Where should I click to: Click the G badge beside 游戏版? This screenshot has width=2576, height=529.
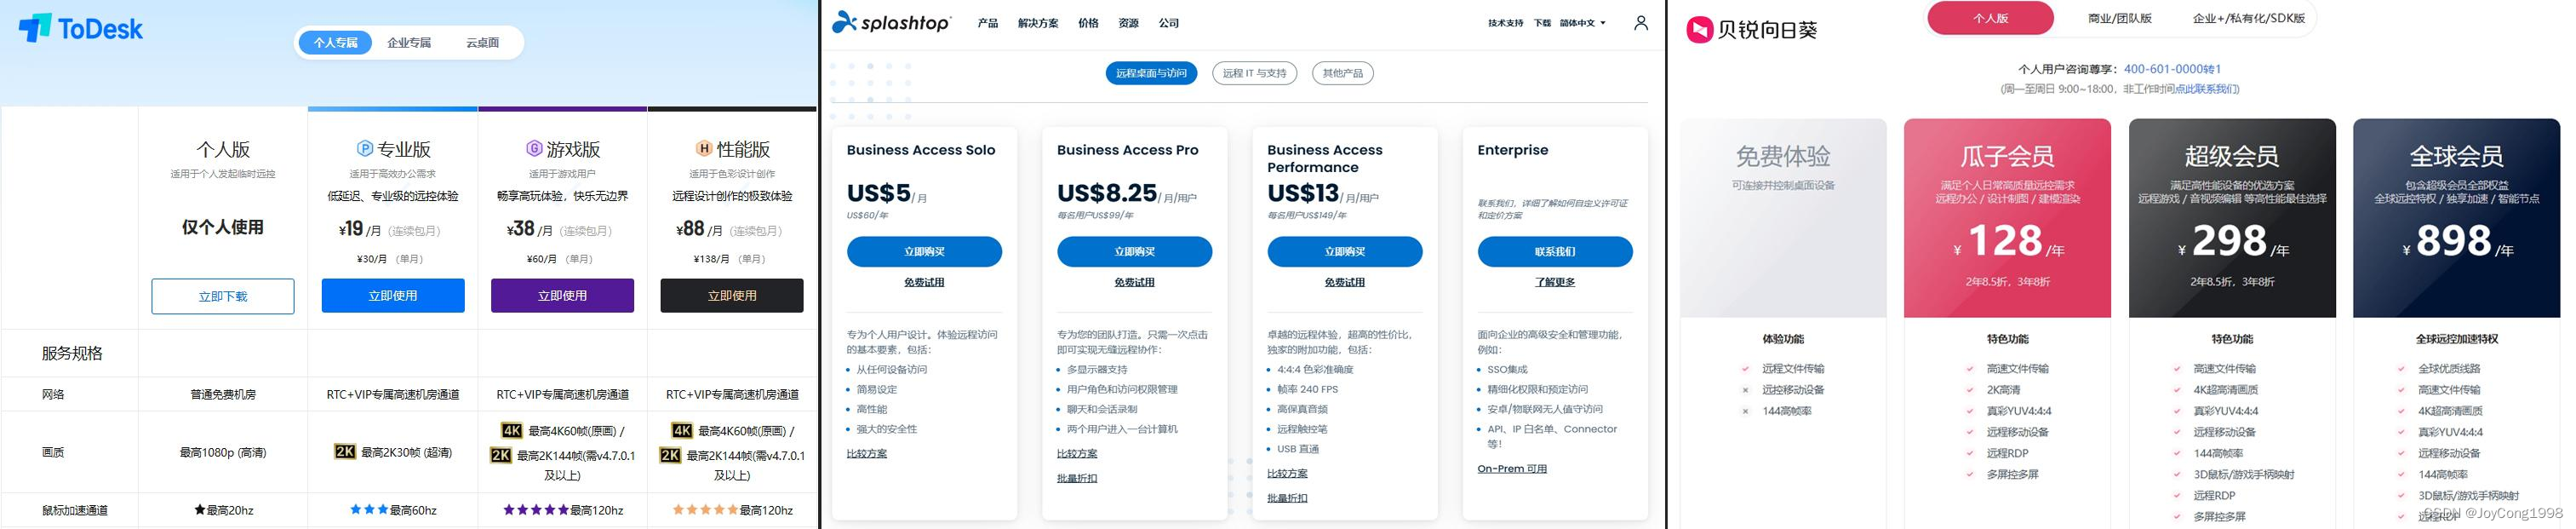pos(534,149)
